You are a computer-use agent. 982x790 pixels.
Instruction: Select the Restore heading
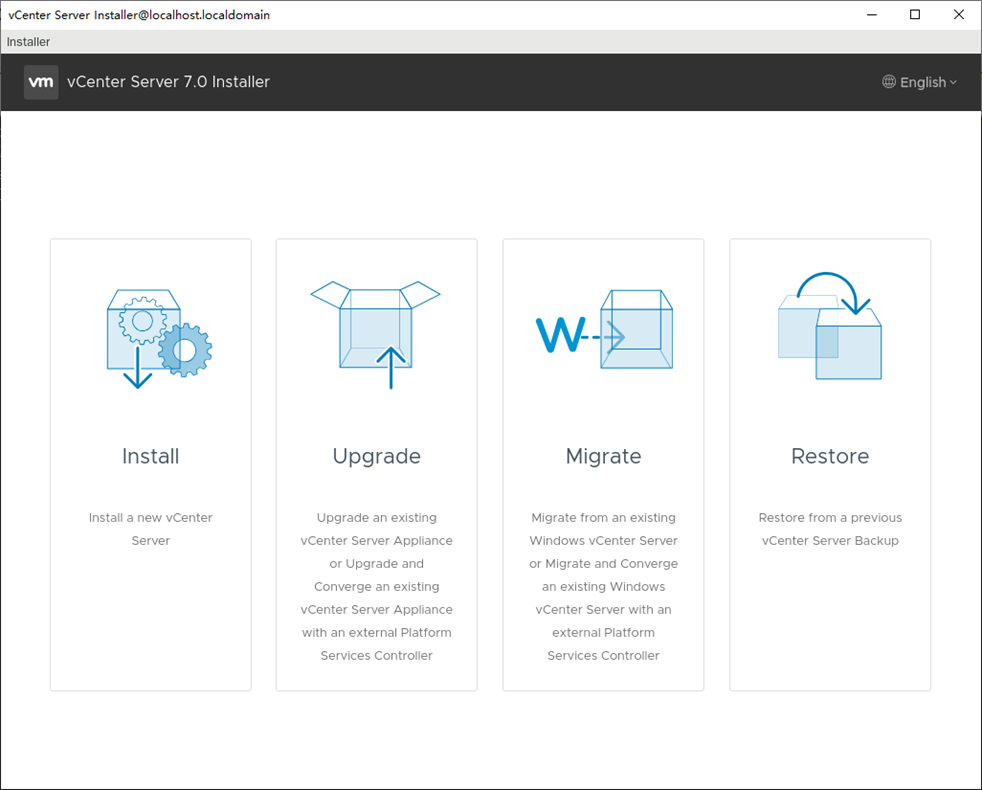(830, 456)
